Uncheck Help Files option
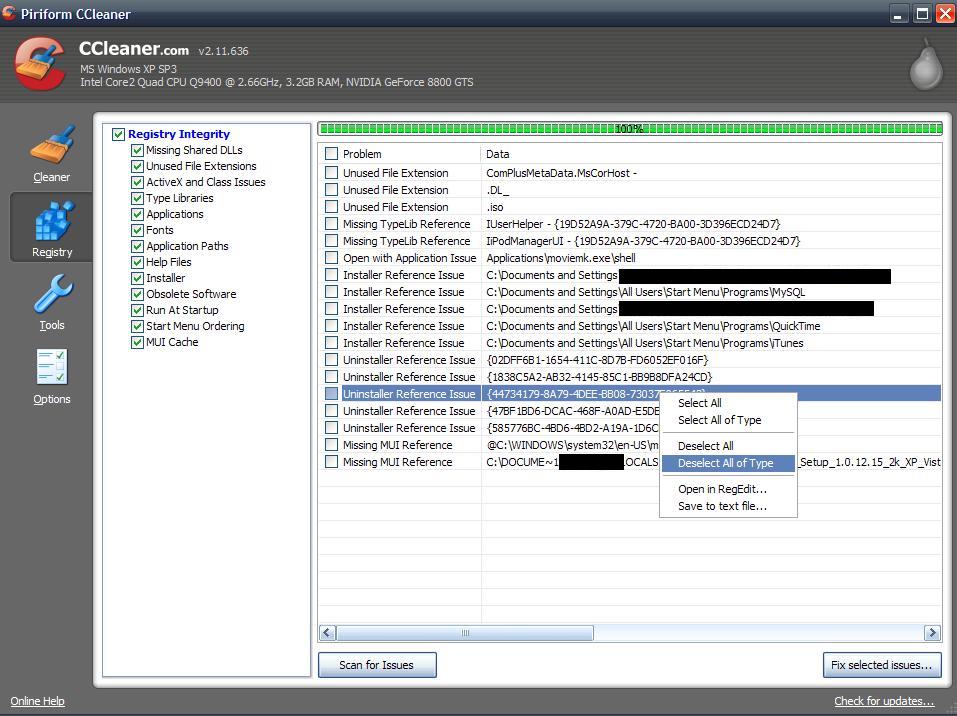 (137, 262)
